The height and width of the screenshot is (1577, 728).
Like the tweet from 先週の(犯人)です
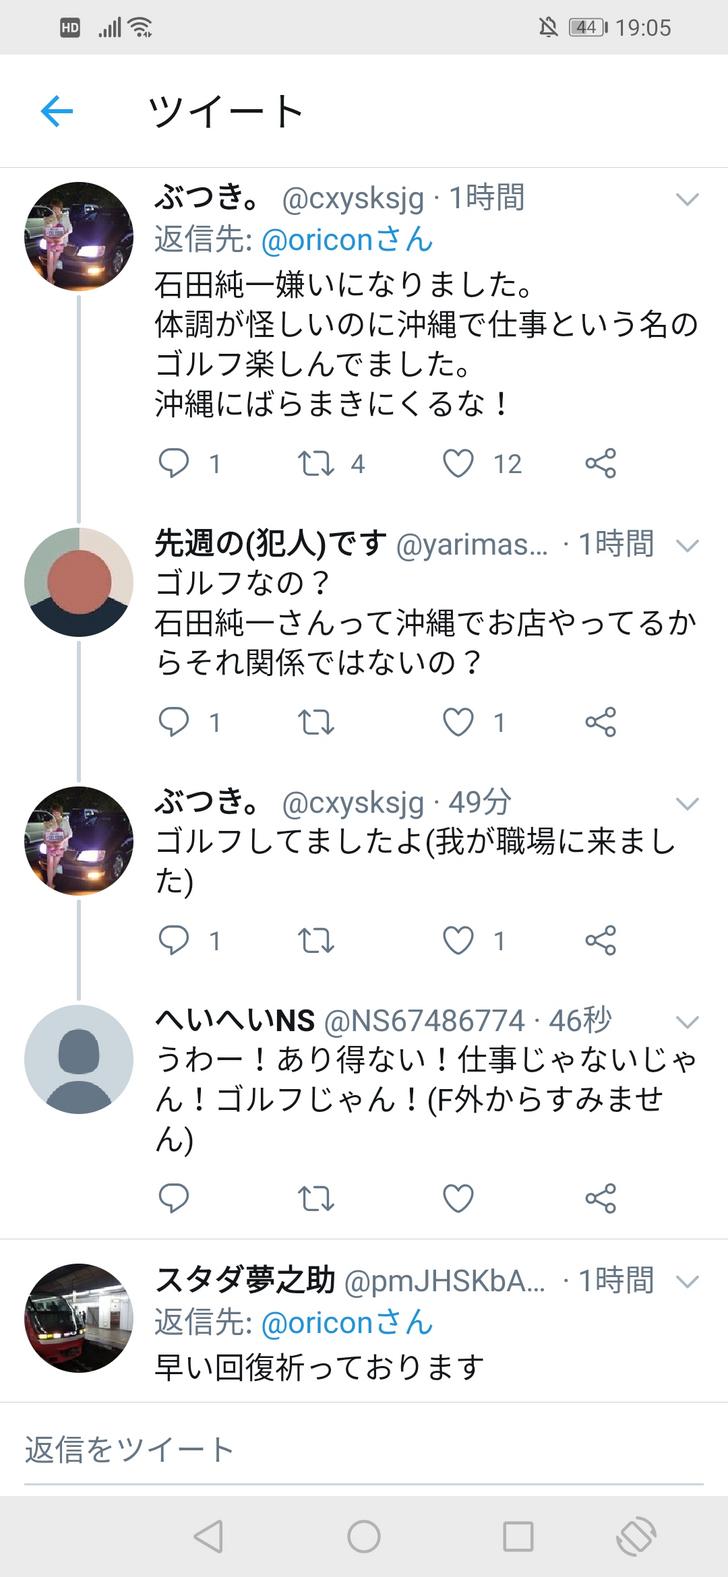(459, 722)
